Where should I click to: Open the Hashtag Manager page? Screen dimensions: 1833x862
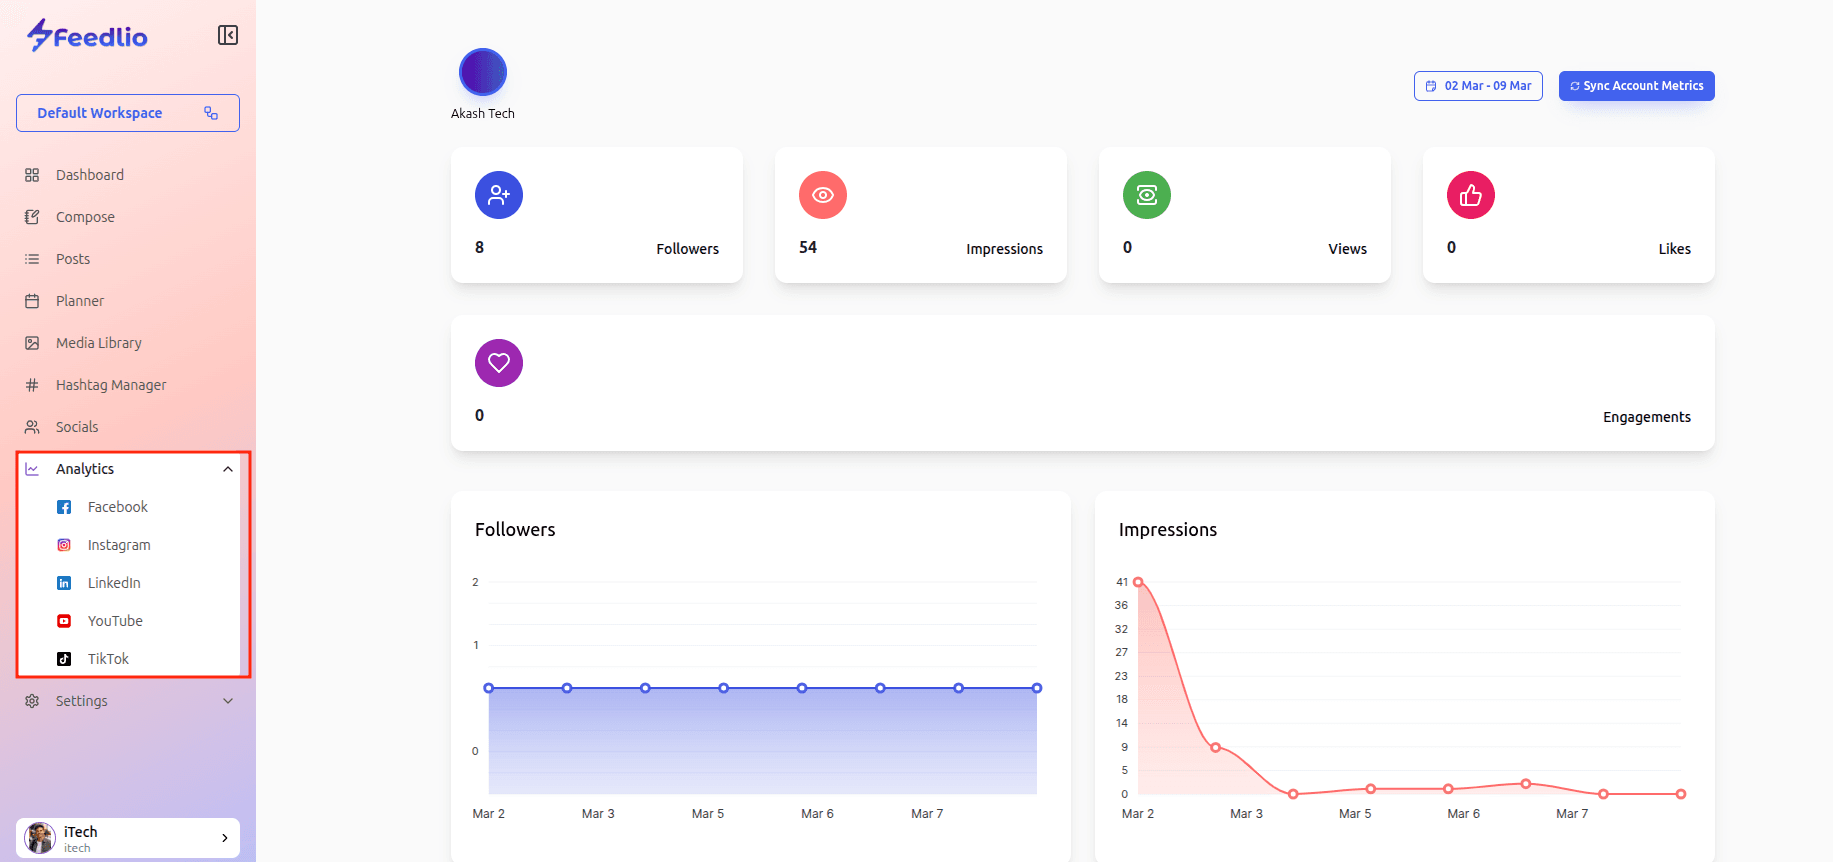[110, 385]
